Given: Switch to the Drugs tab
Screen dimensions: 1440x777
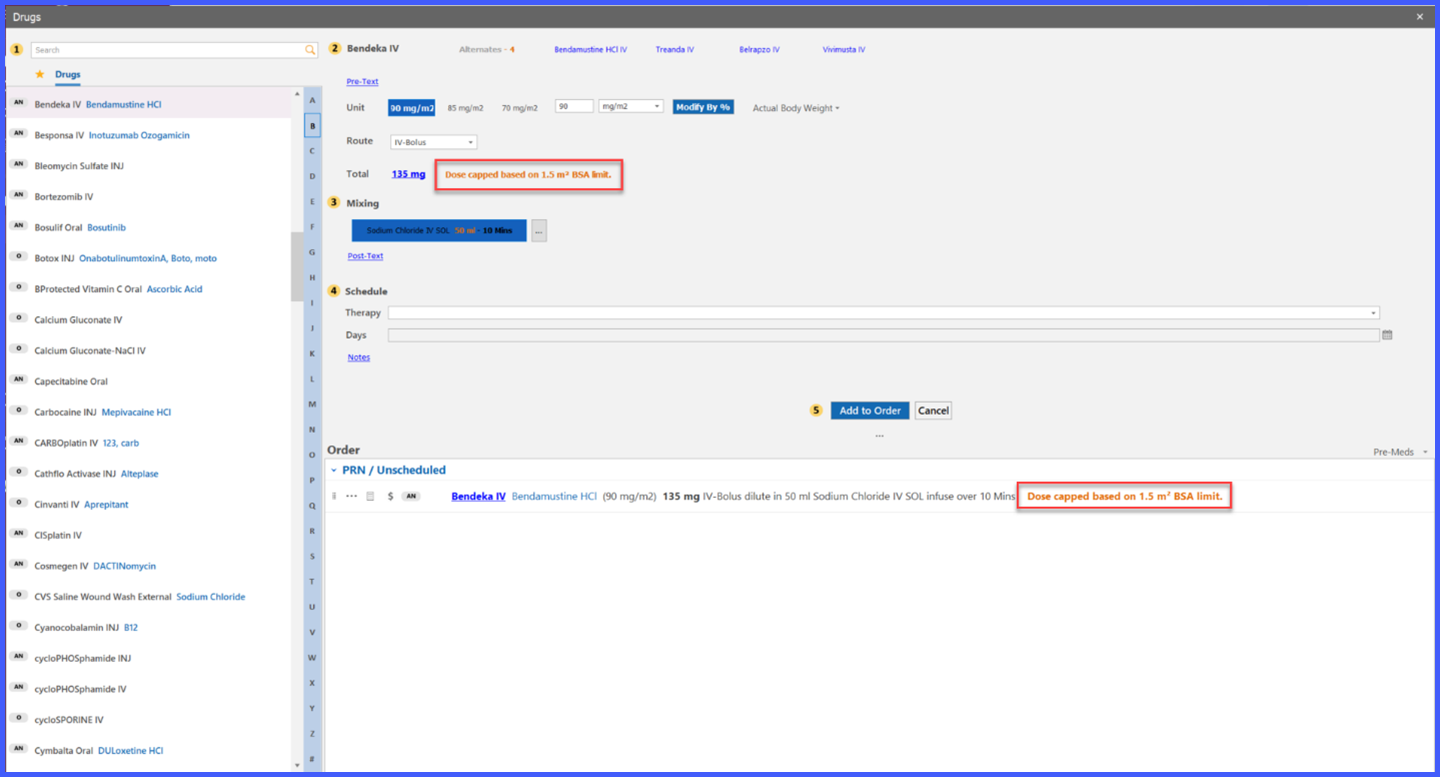Looking at the screenshot, I should click(x=68, y=75).
